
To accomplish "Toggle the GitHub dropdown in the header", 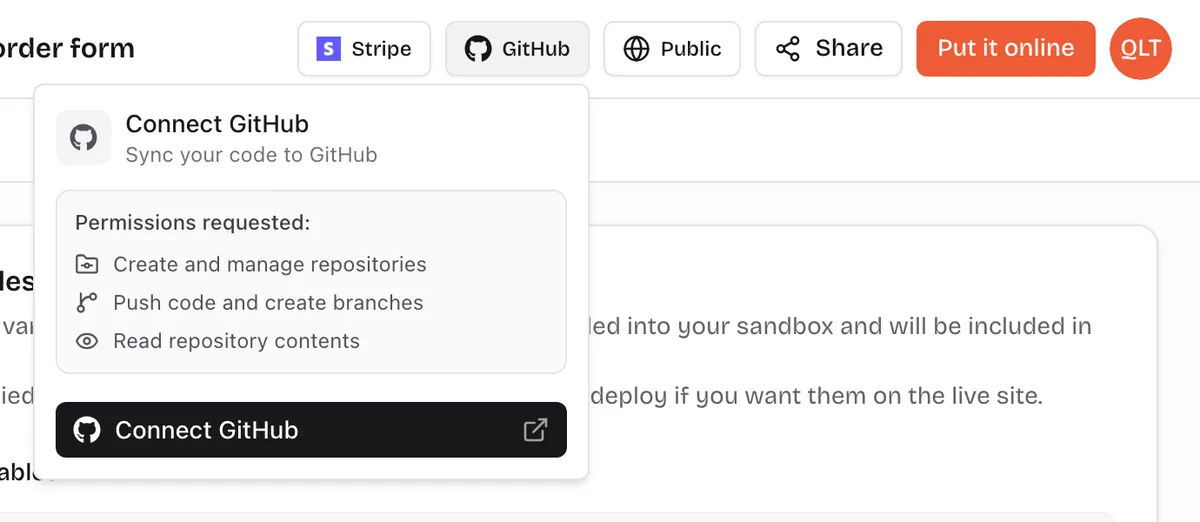I will 517,49.
